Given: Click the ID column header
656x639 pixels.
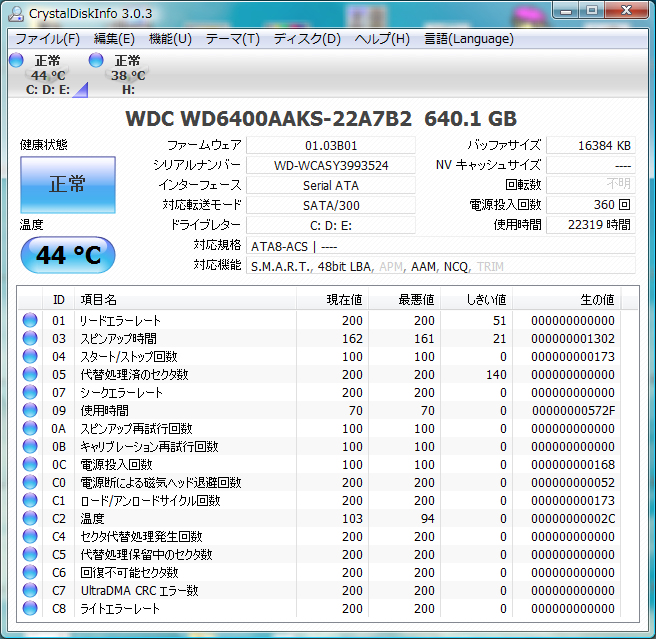Looking at the screenshot, I should tap(59, 299).
